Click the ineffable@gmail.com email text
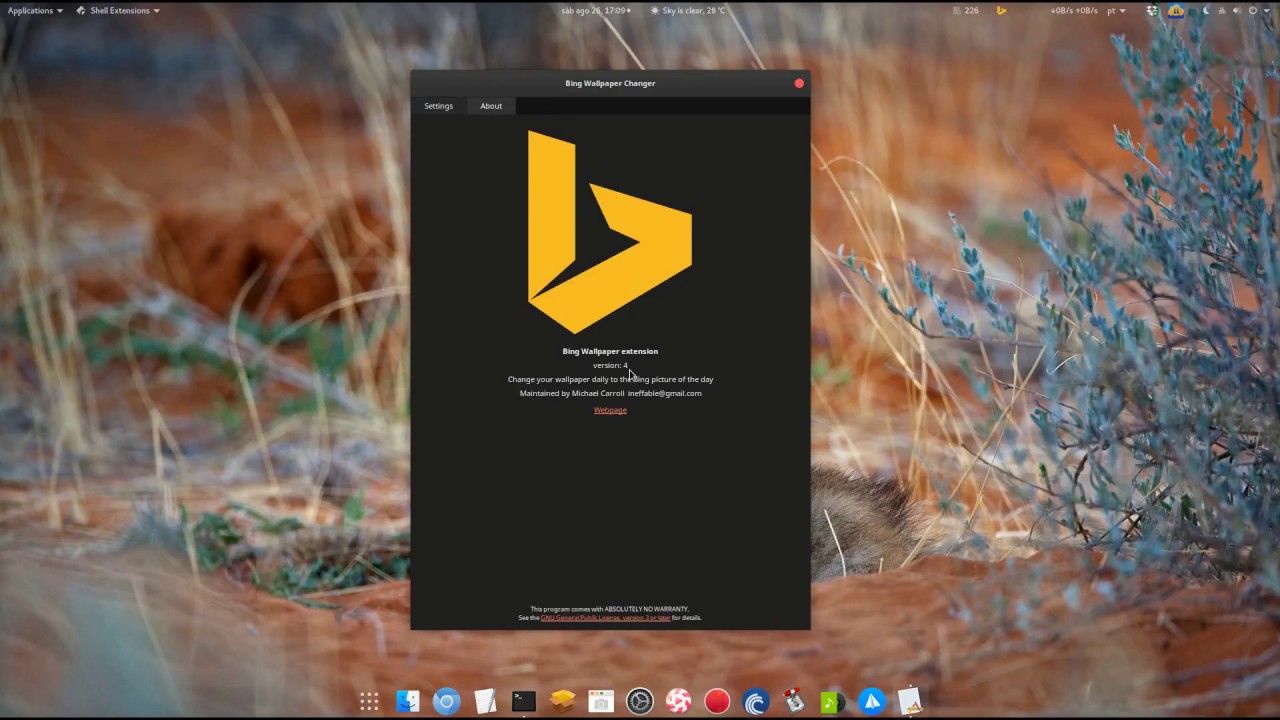Image resolution: width=1280 pixels, height=720 pixels. 664,393
